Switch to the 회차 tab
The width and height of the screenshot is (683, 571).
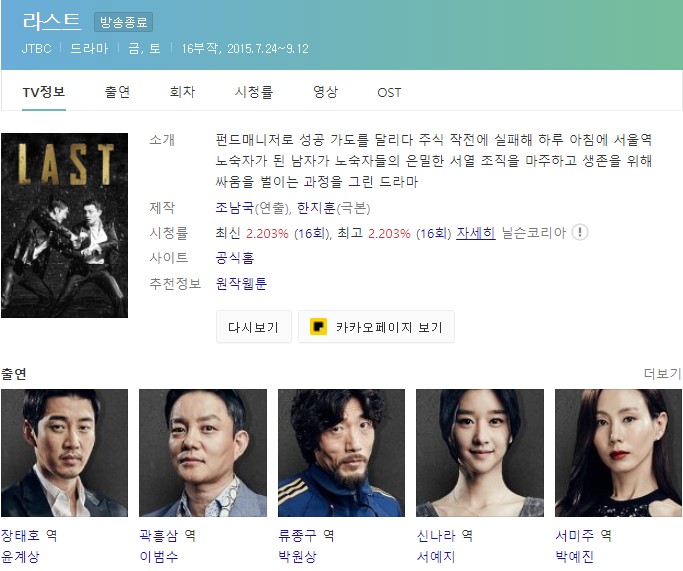[x=182, y=92]
